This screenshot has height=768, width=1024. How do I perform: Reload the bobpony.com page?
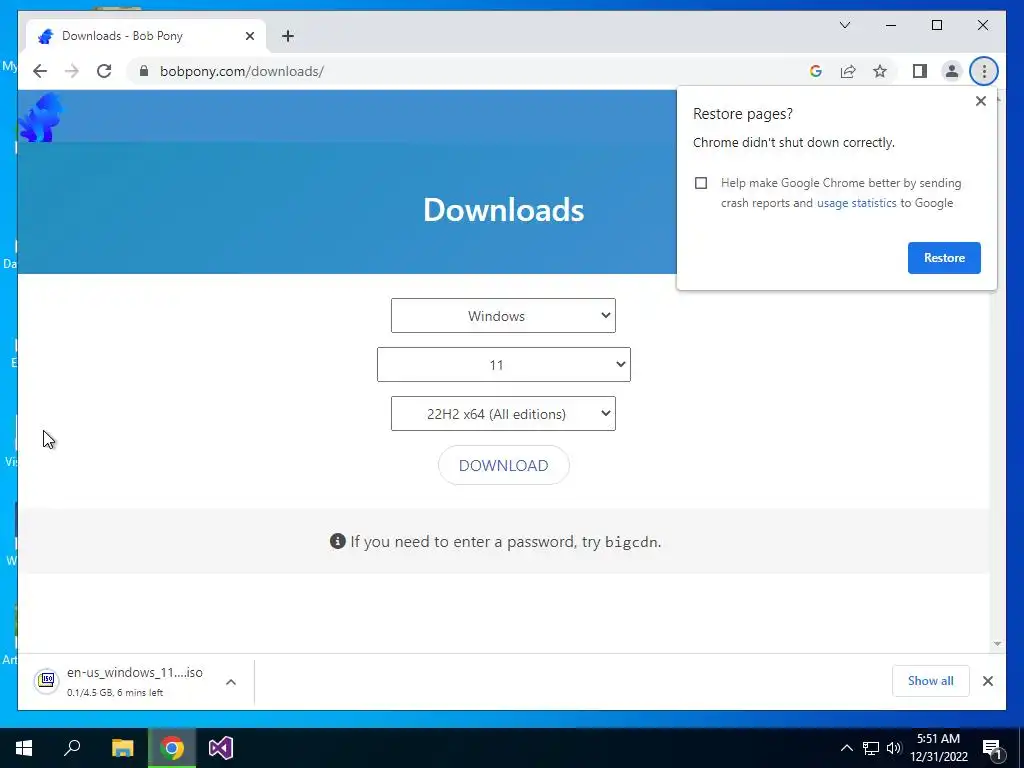click(x=104, y=71)
